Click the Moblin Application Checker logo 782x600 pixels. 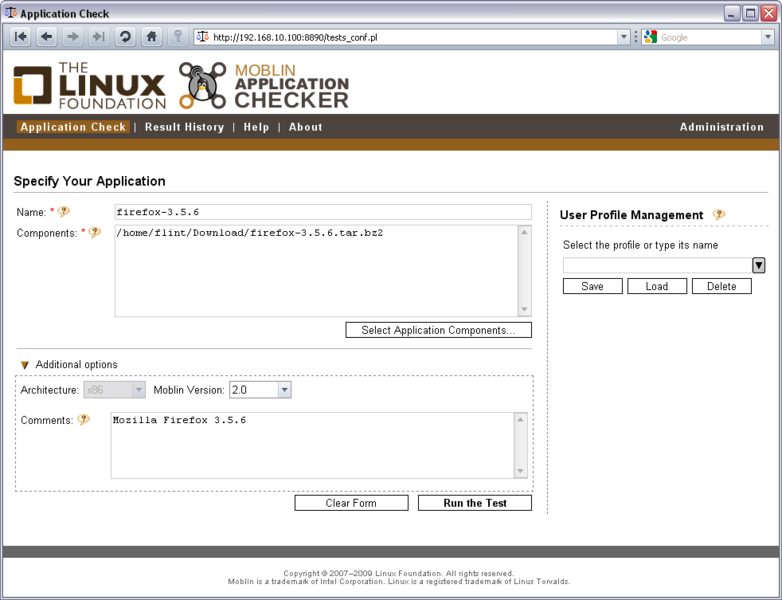tap(264, 86)
